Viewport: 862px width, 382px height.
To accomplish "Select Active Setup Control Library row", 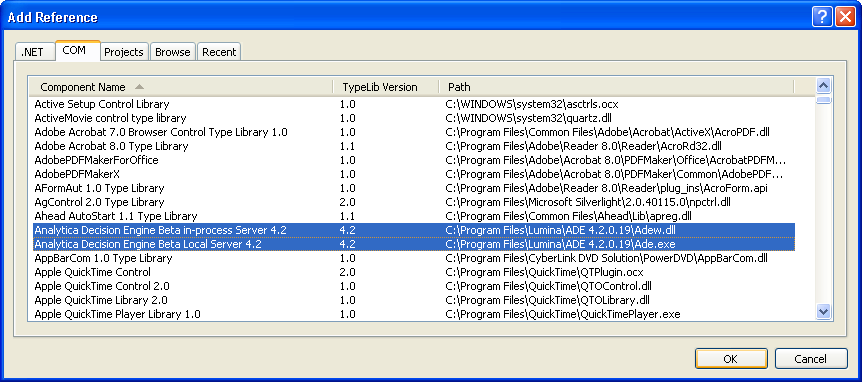I will click(414, 104).
